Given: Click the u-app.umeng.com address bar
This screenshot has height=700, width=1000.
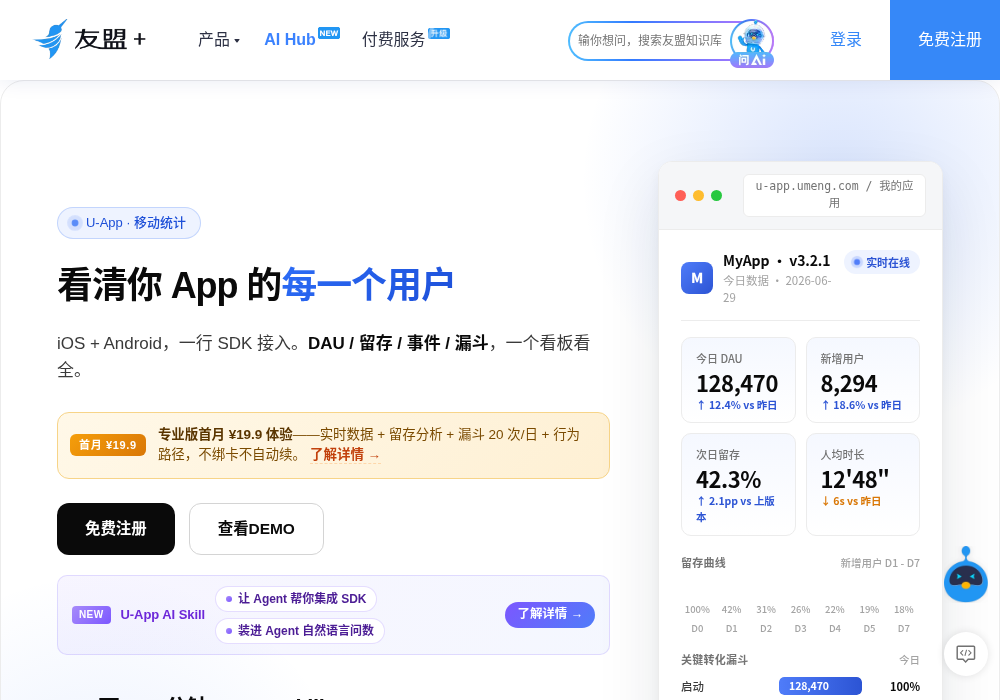Looking at the screenshot, I should click(834, 195).
